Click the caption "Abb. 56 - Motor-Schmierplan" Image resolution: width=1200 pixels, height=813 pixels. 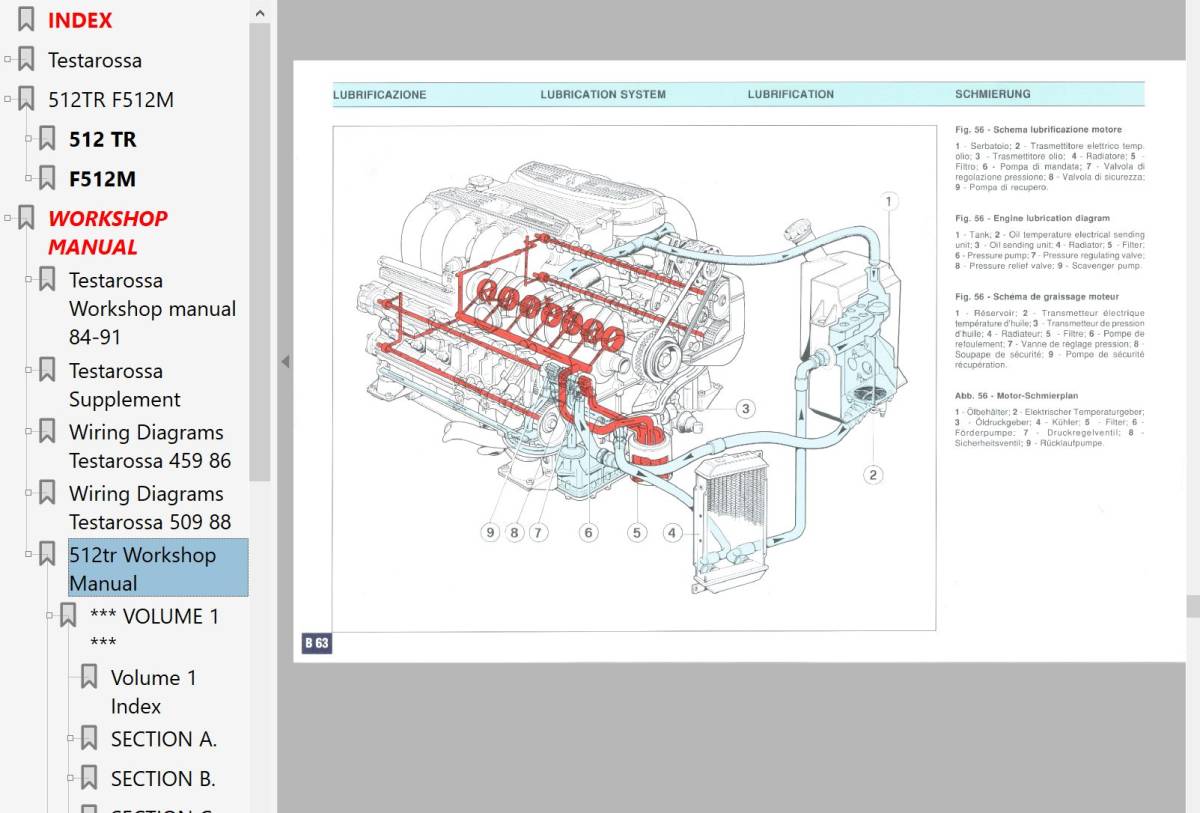pyautogui.click(x=1016, y=396)
